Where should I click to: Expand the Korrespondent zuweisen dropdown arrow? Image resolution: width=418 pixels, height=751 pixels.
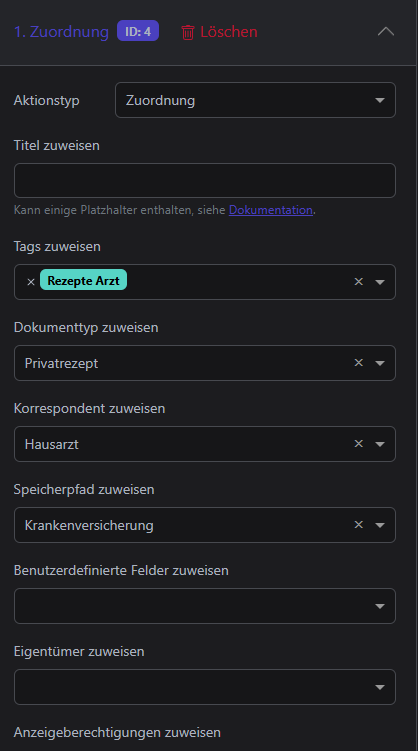click(380, 444)
